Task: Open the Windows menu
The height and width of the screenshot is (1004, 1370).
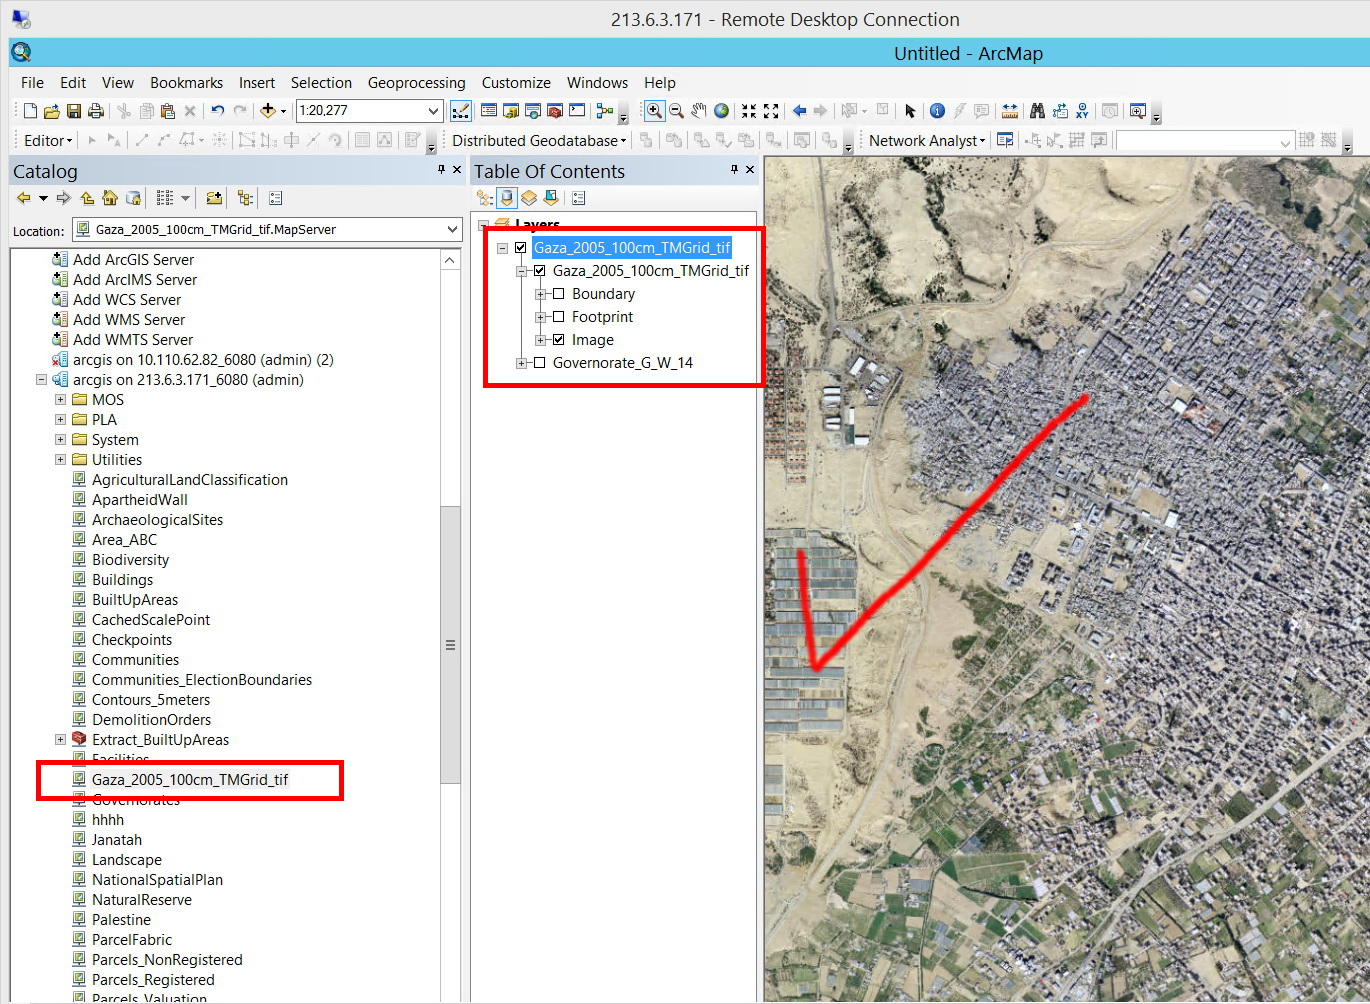Action: tap(597, 83)
